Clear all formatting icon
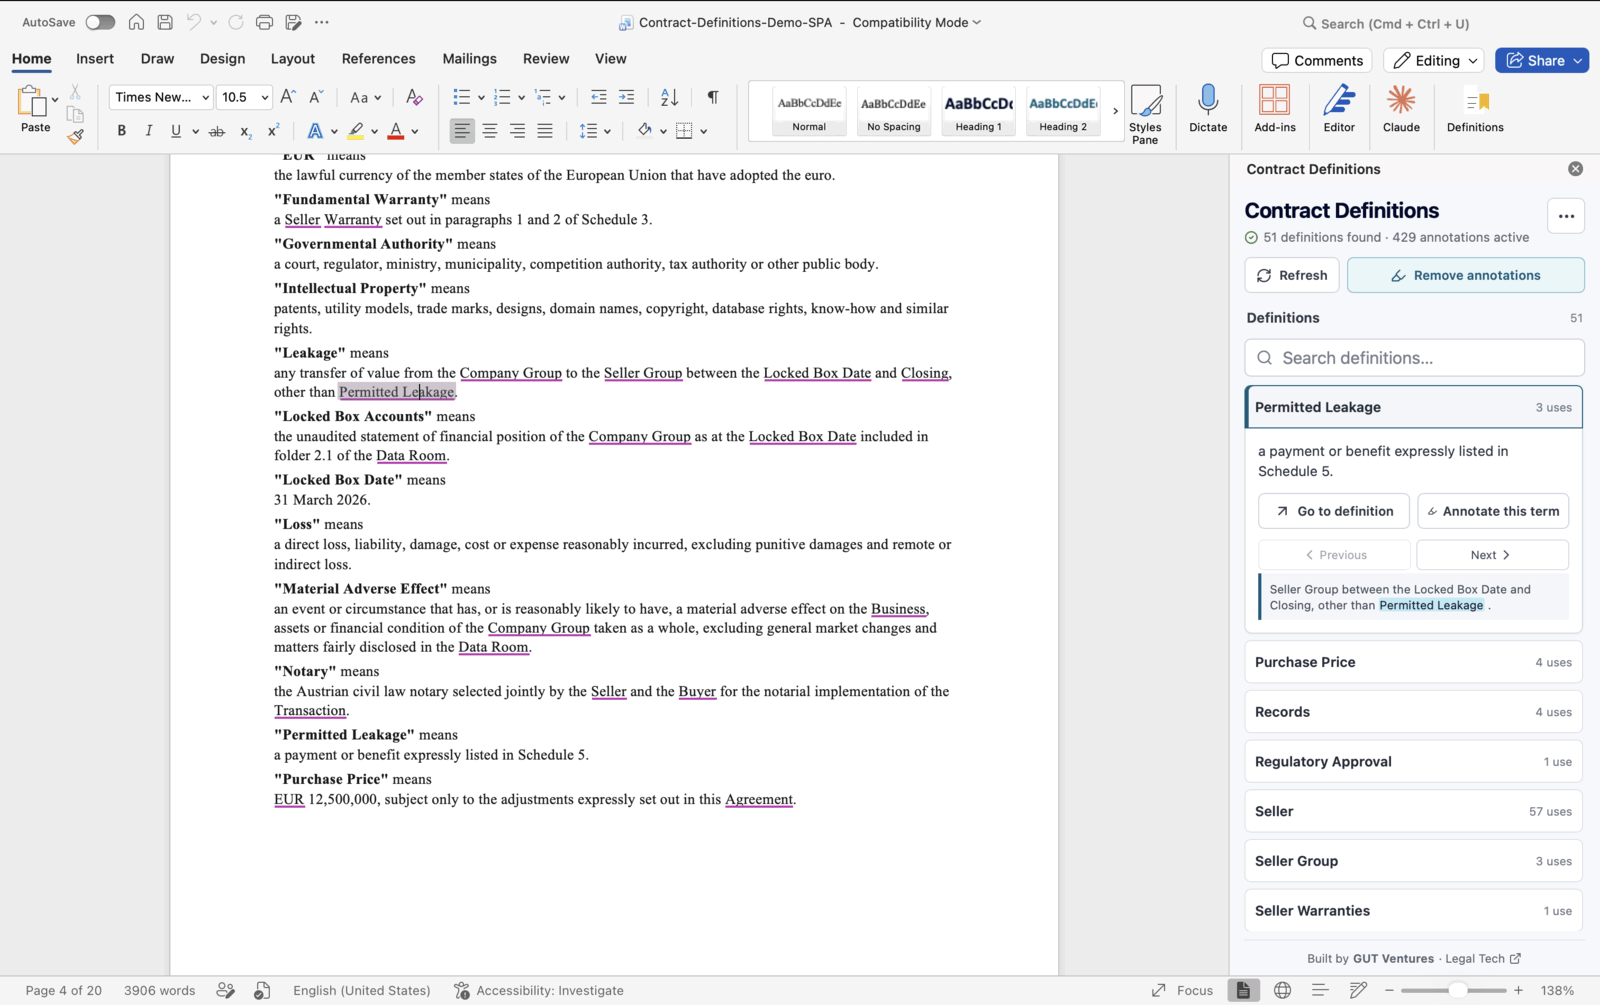Screen dimensions: 1600x1005 click(414, 97)
